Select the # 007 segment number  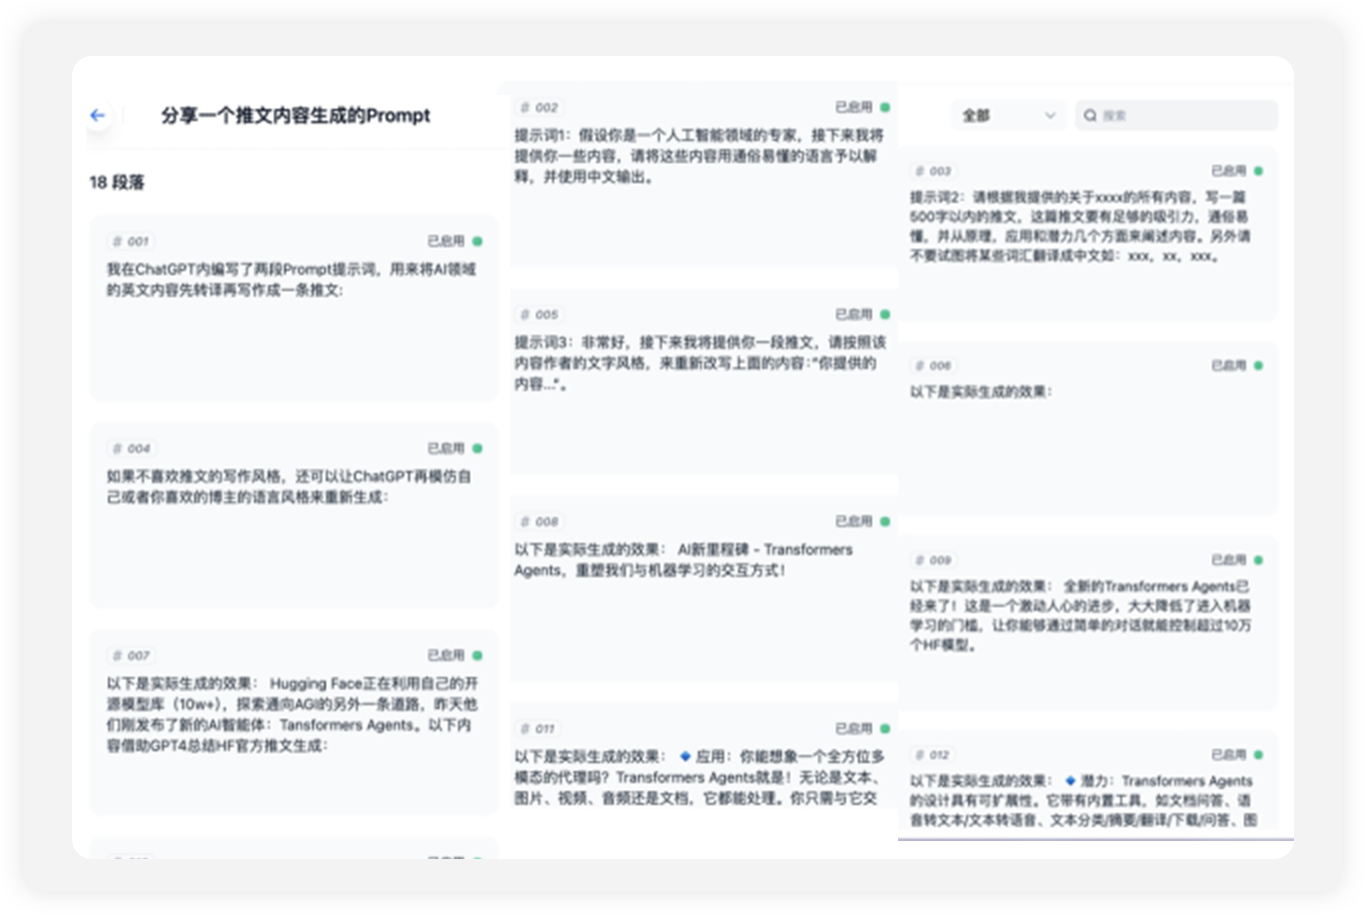pyautogui.click(x=131, y=655)
